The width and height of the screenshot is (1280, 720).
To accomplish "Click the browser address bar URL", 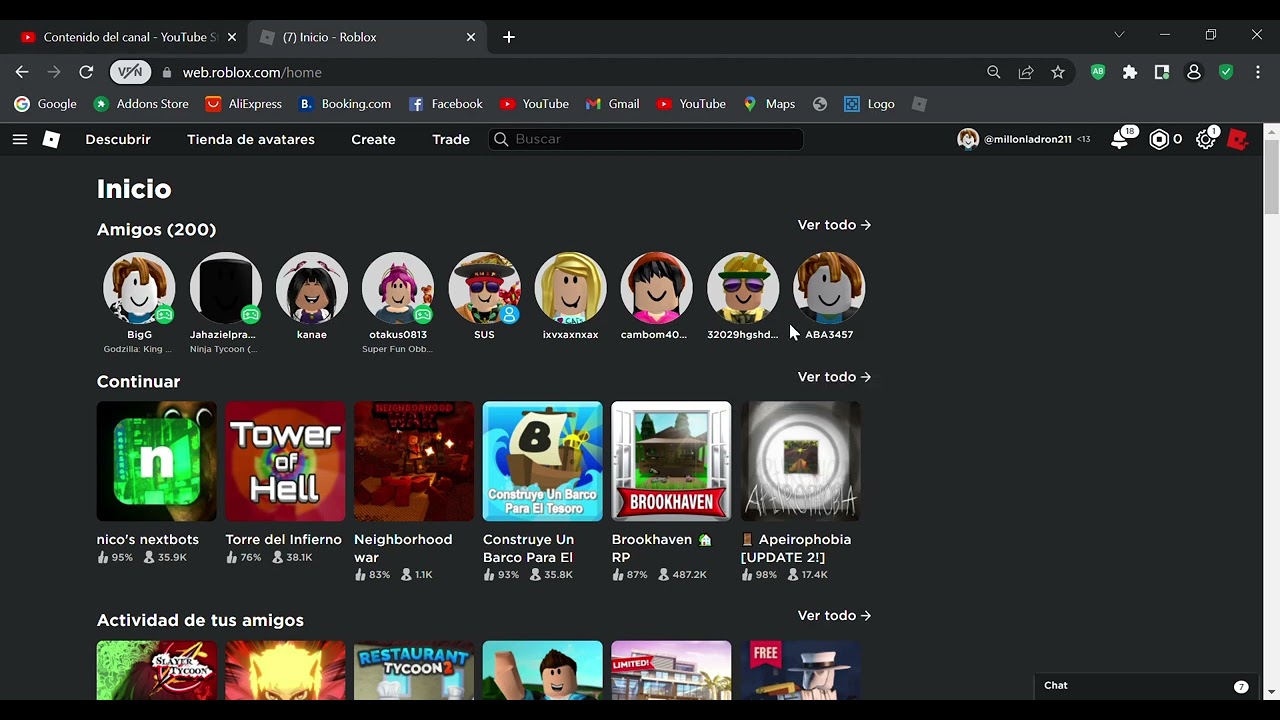I will pos(252,72).
